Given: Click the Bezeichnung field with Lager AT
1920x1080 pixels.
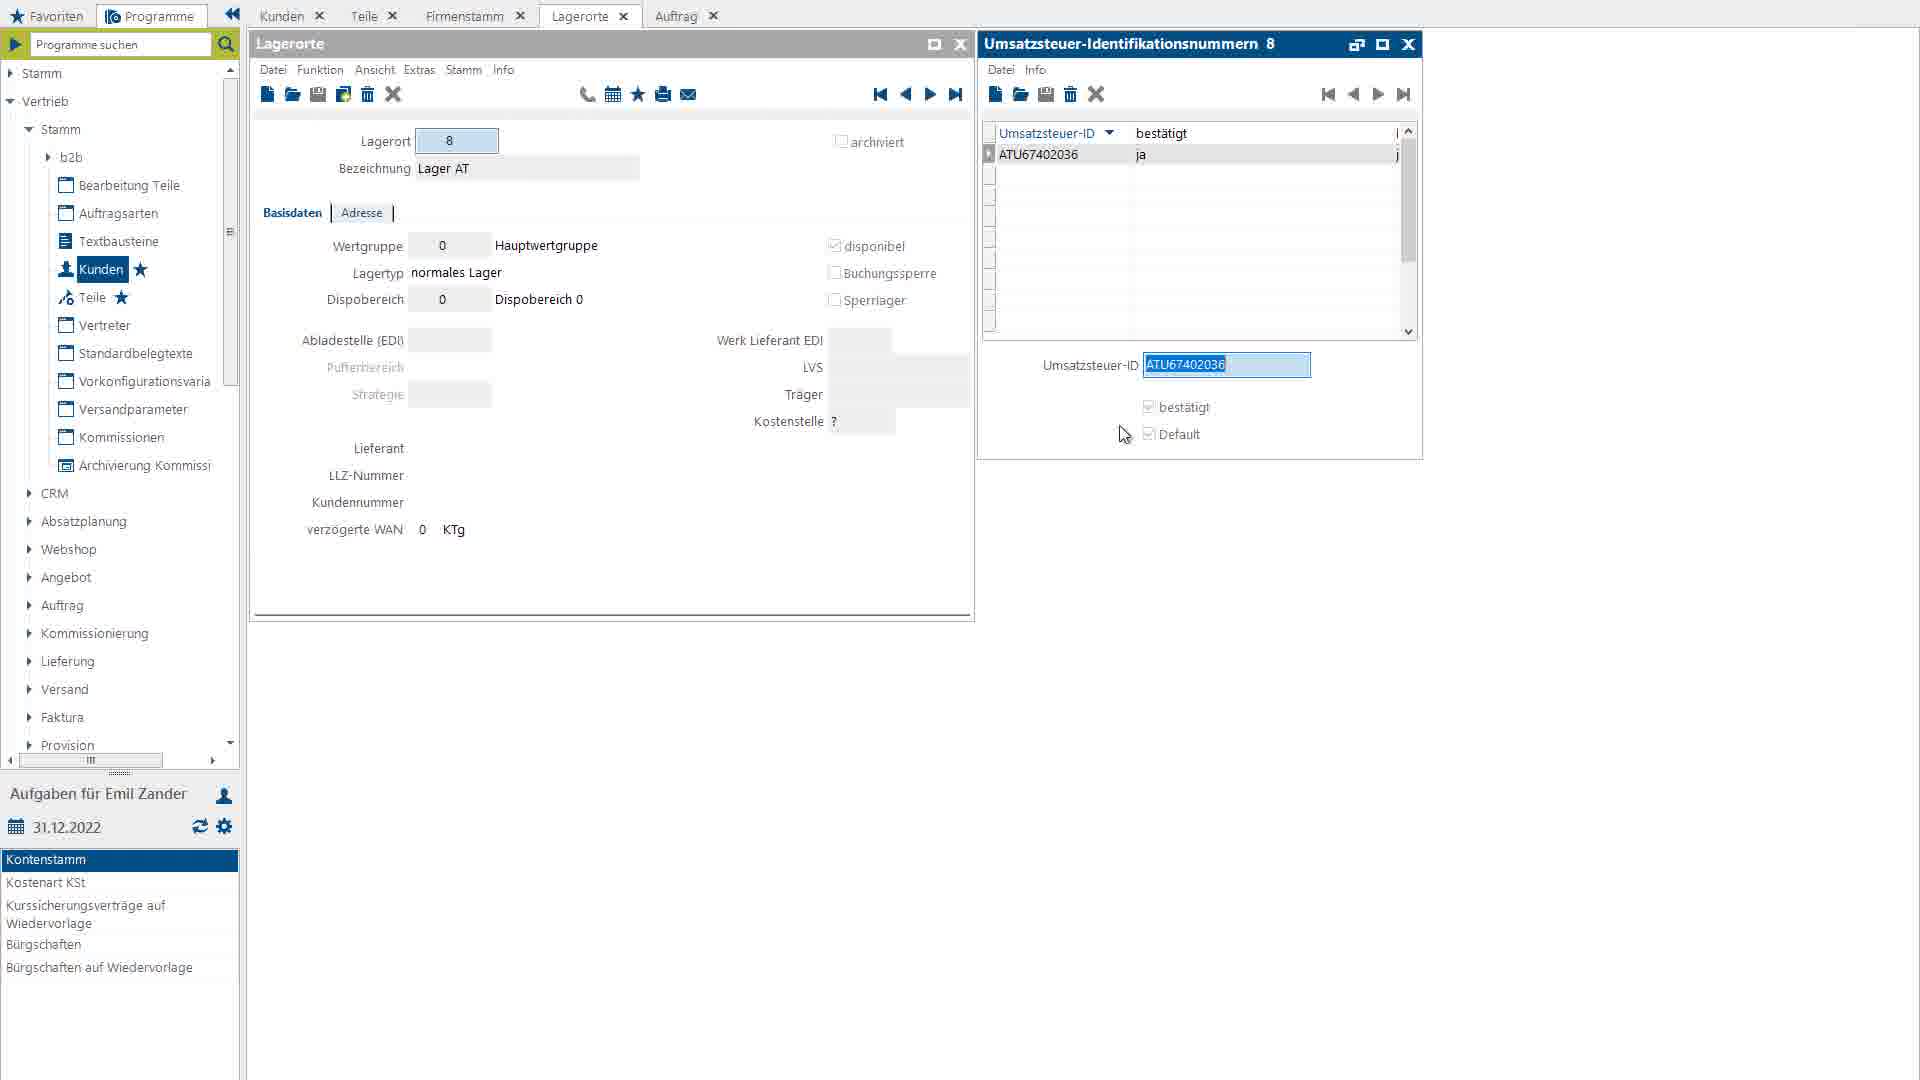Looking at the screenshot, I should tap(527, 168).
